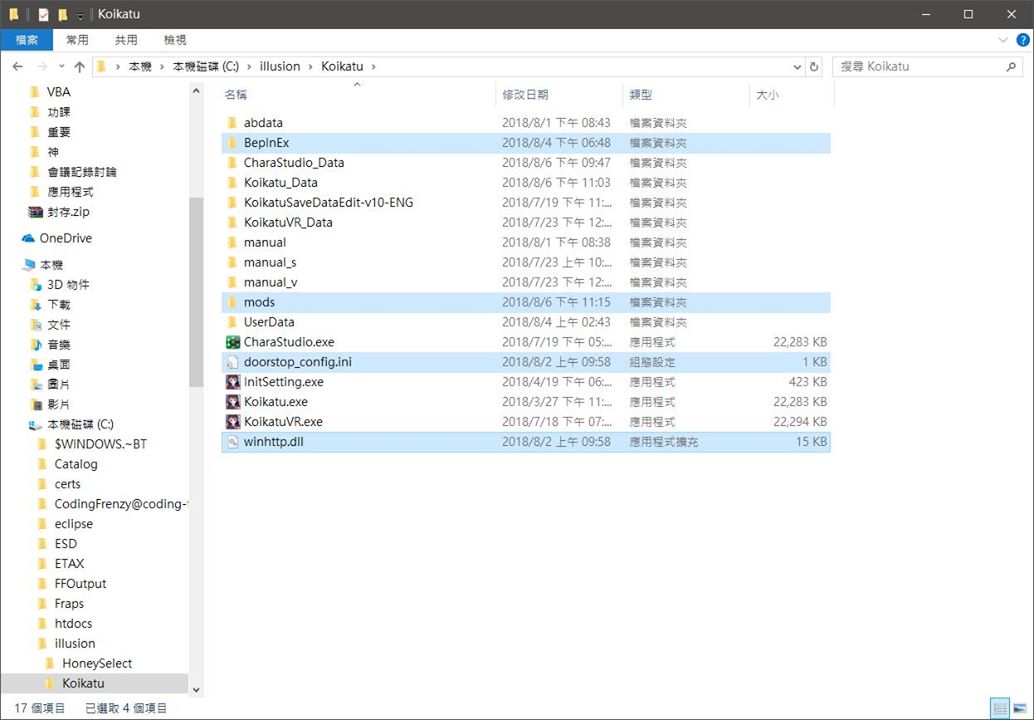Click the Up one level arrow
This screenshot has width=1034, height=720.
pyautogui.click(x=77, y=67)
